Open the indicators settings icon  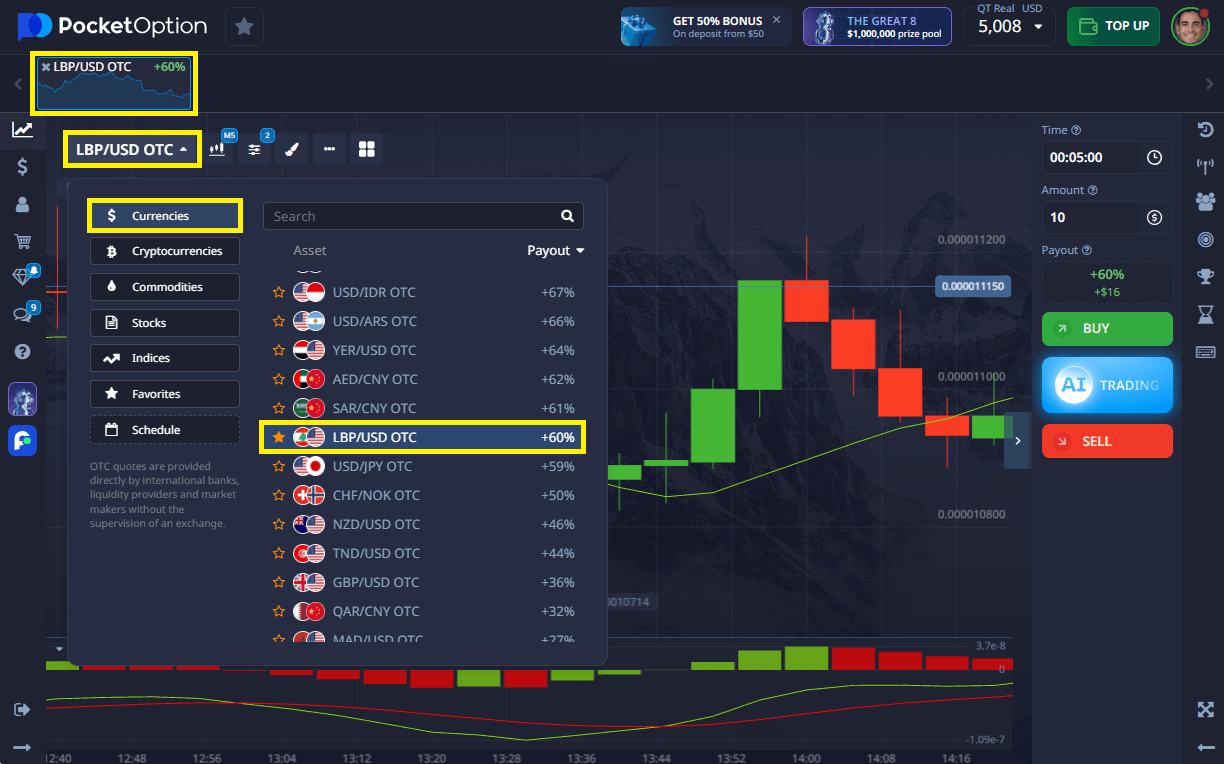254,149
